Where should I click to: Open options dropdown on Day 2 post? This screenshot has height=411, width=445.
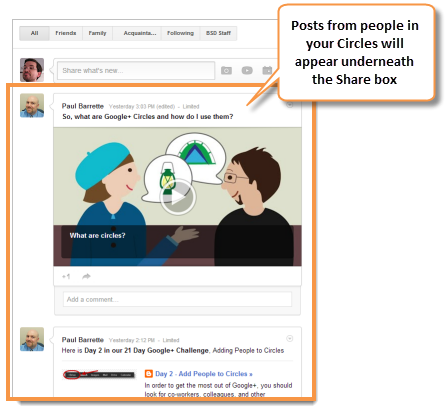290,339
